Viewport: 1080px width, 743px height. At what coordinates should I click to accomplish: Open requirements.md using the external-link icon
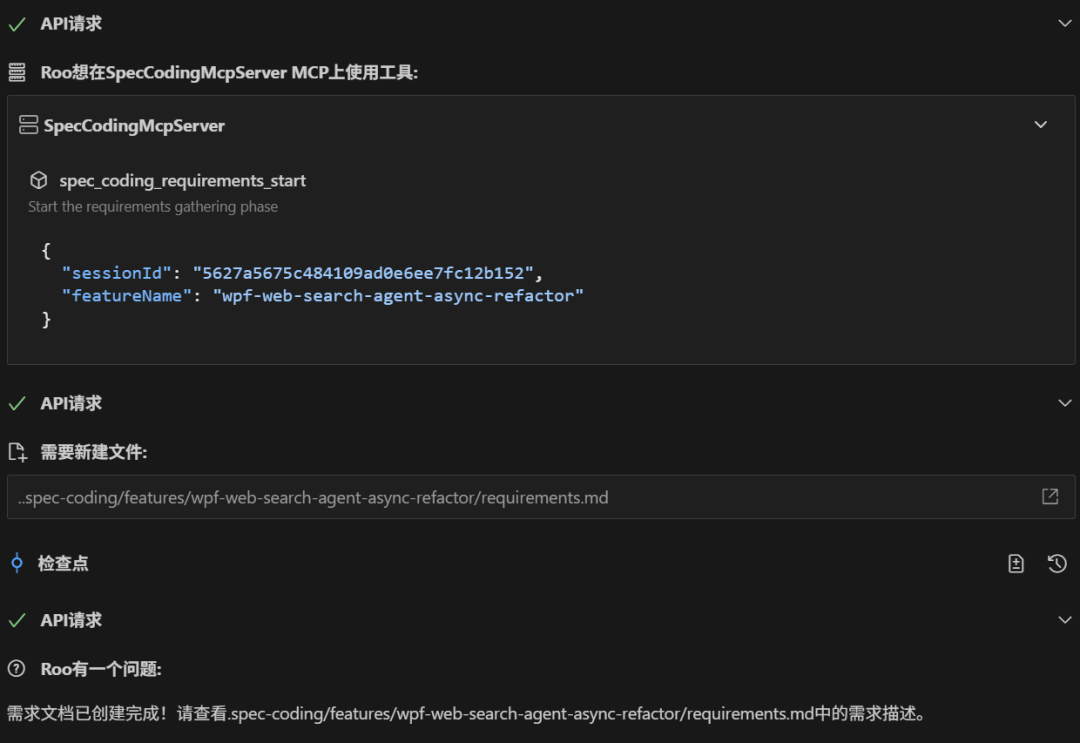pos(1048,496)
